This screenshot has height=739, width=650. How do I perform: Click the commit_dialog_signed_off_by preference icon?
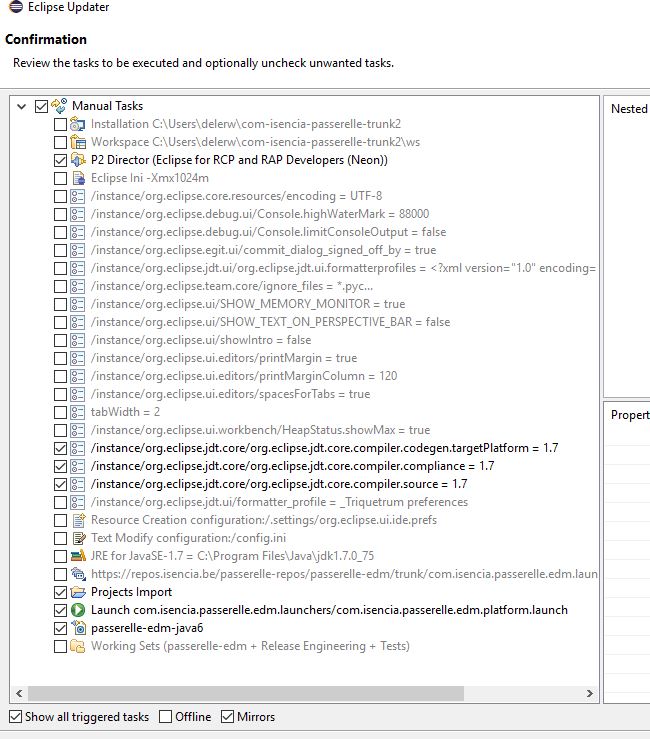pyautogui.click(x=77, y=250)
